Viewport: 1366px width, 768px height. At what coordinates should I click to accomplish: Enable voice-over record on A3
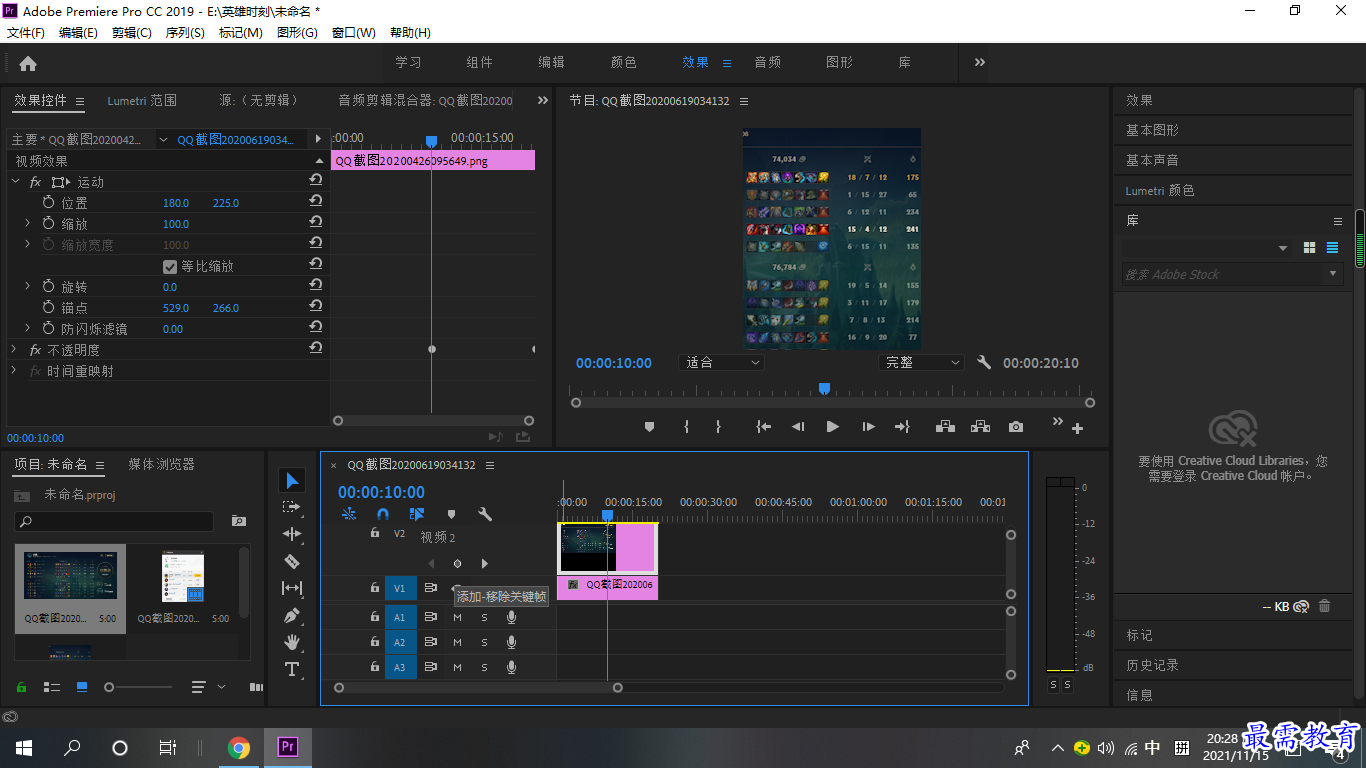pos(511,667)
